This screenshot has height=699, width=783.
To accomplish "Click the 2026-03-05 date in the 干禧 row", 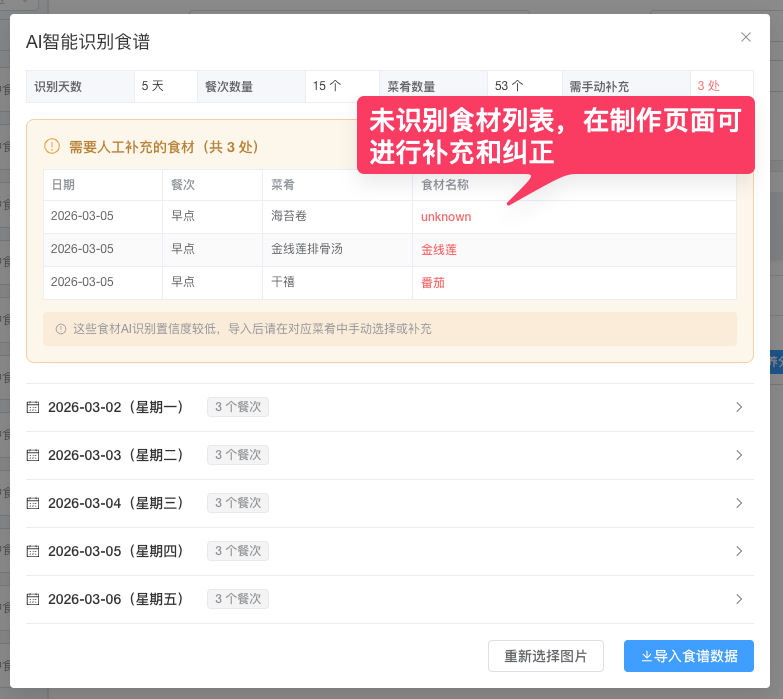I will tap(82, 282).
